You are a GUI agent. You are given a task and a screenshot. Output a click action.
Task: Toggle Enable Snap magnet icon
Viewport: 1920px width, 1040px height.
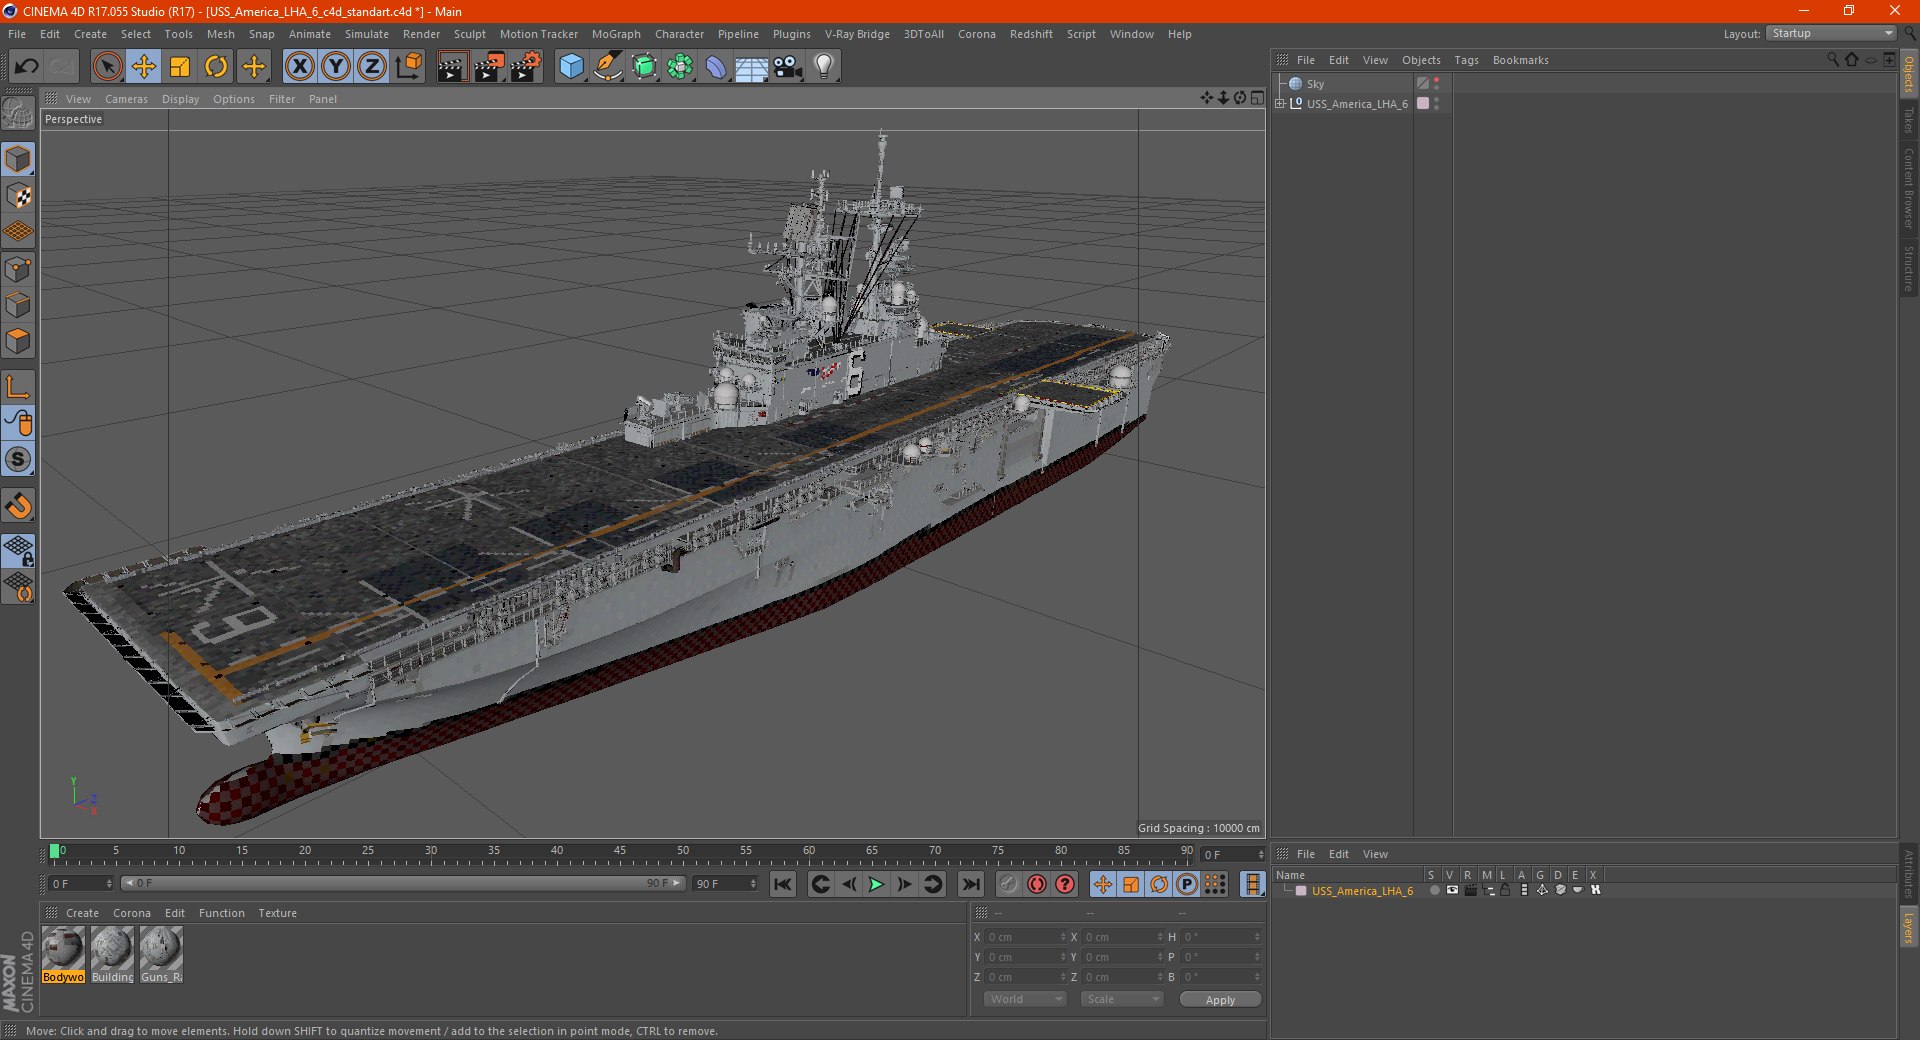[18, 507]
